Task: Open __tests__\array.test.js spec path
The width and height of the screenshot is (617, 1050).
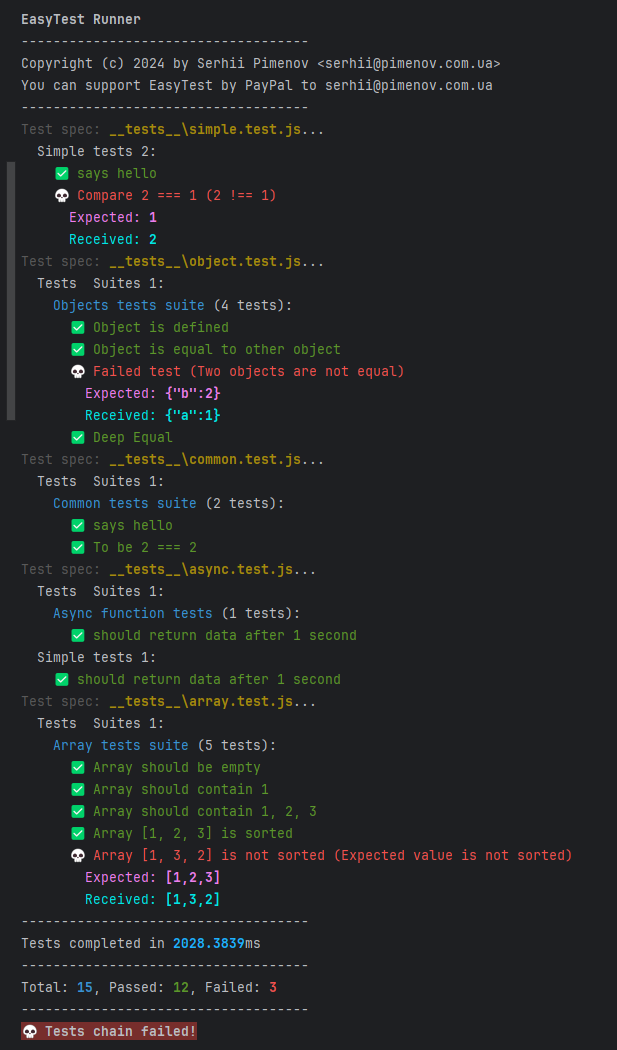Action: click(201, 702)
